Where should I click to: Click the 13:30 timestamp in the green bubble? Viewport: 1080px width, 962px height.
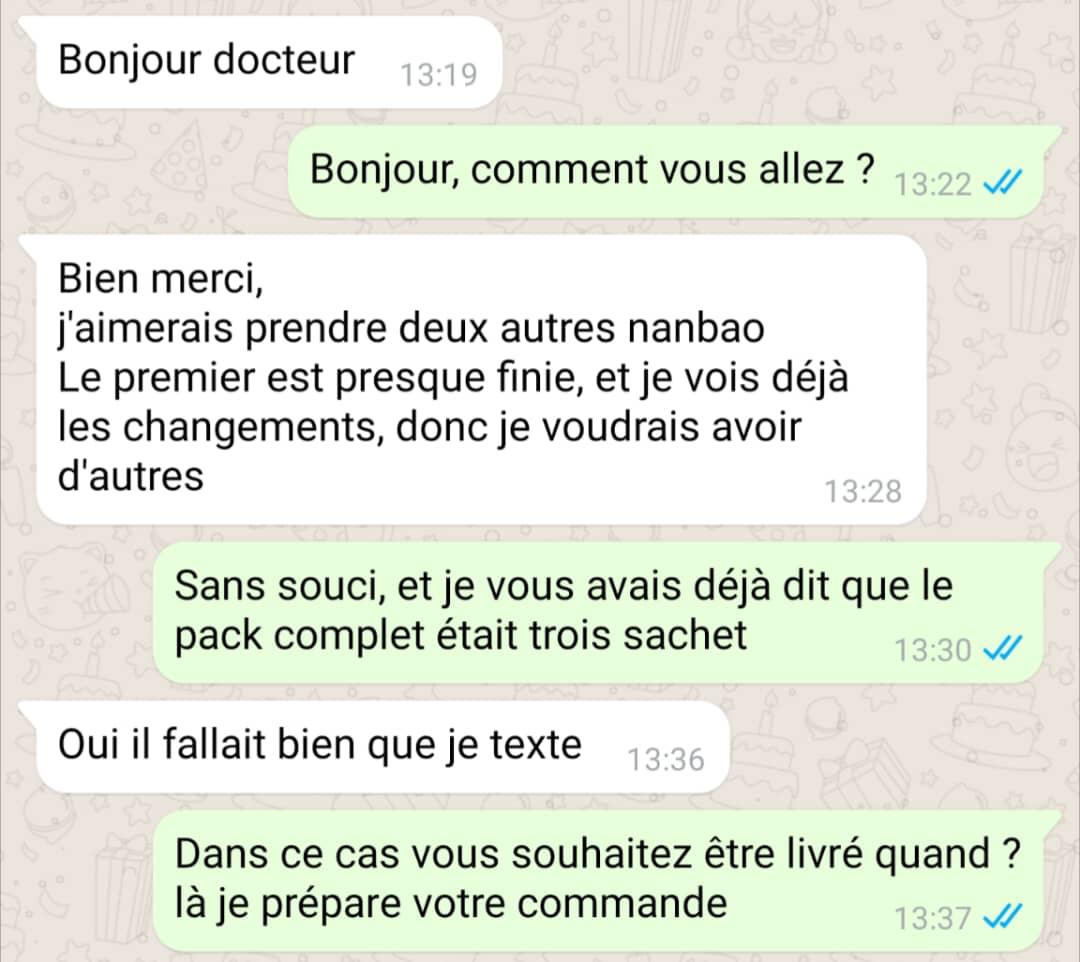[933, 650]
